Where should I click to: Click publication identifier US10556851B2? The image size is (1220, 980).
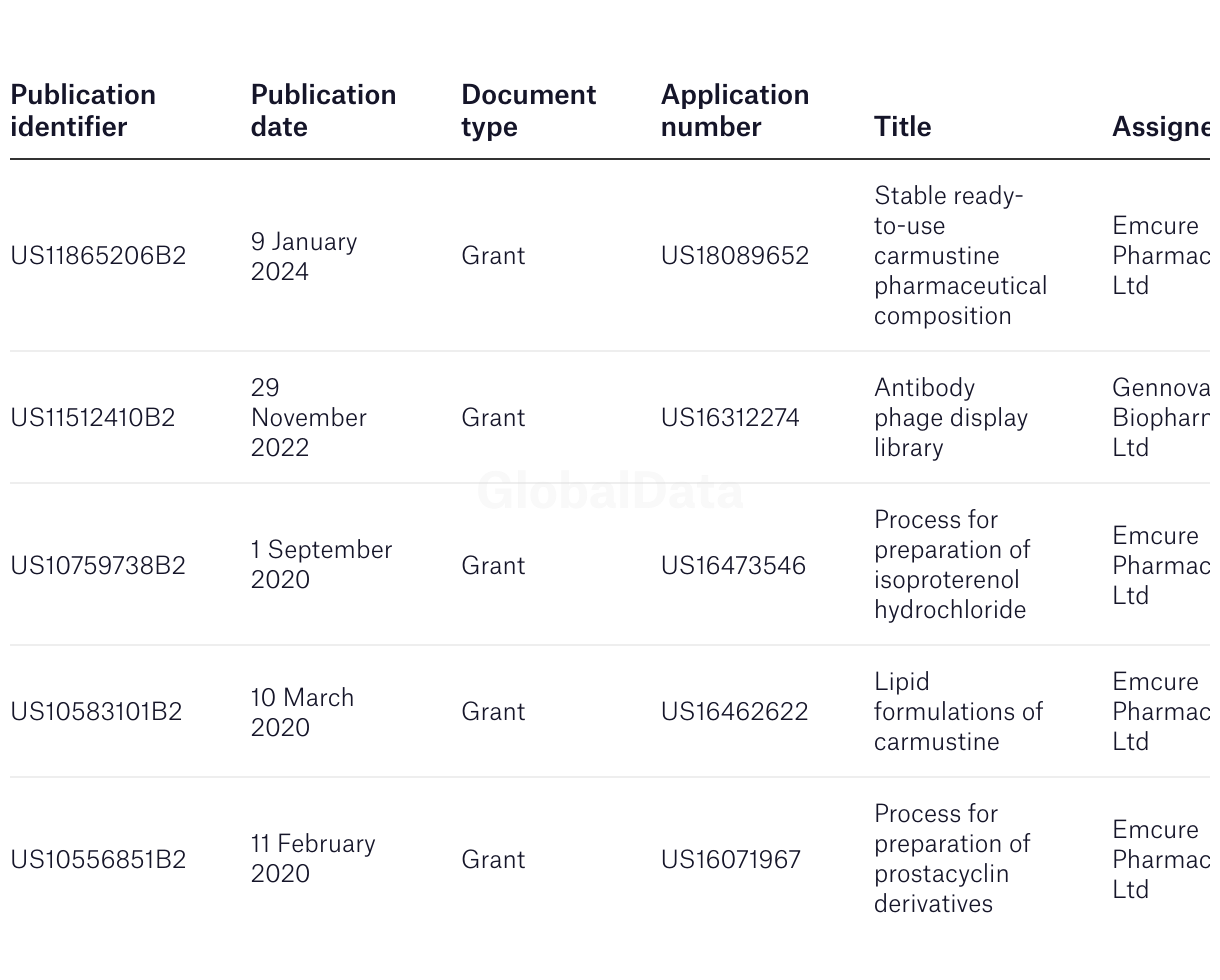pyautogui.click(x=98, y=860)
